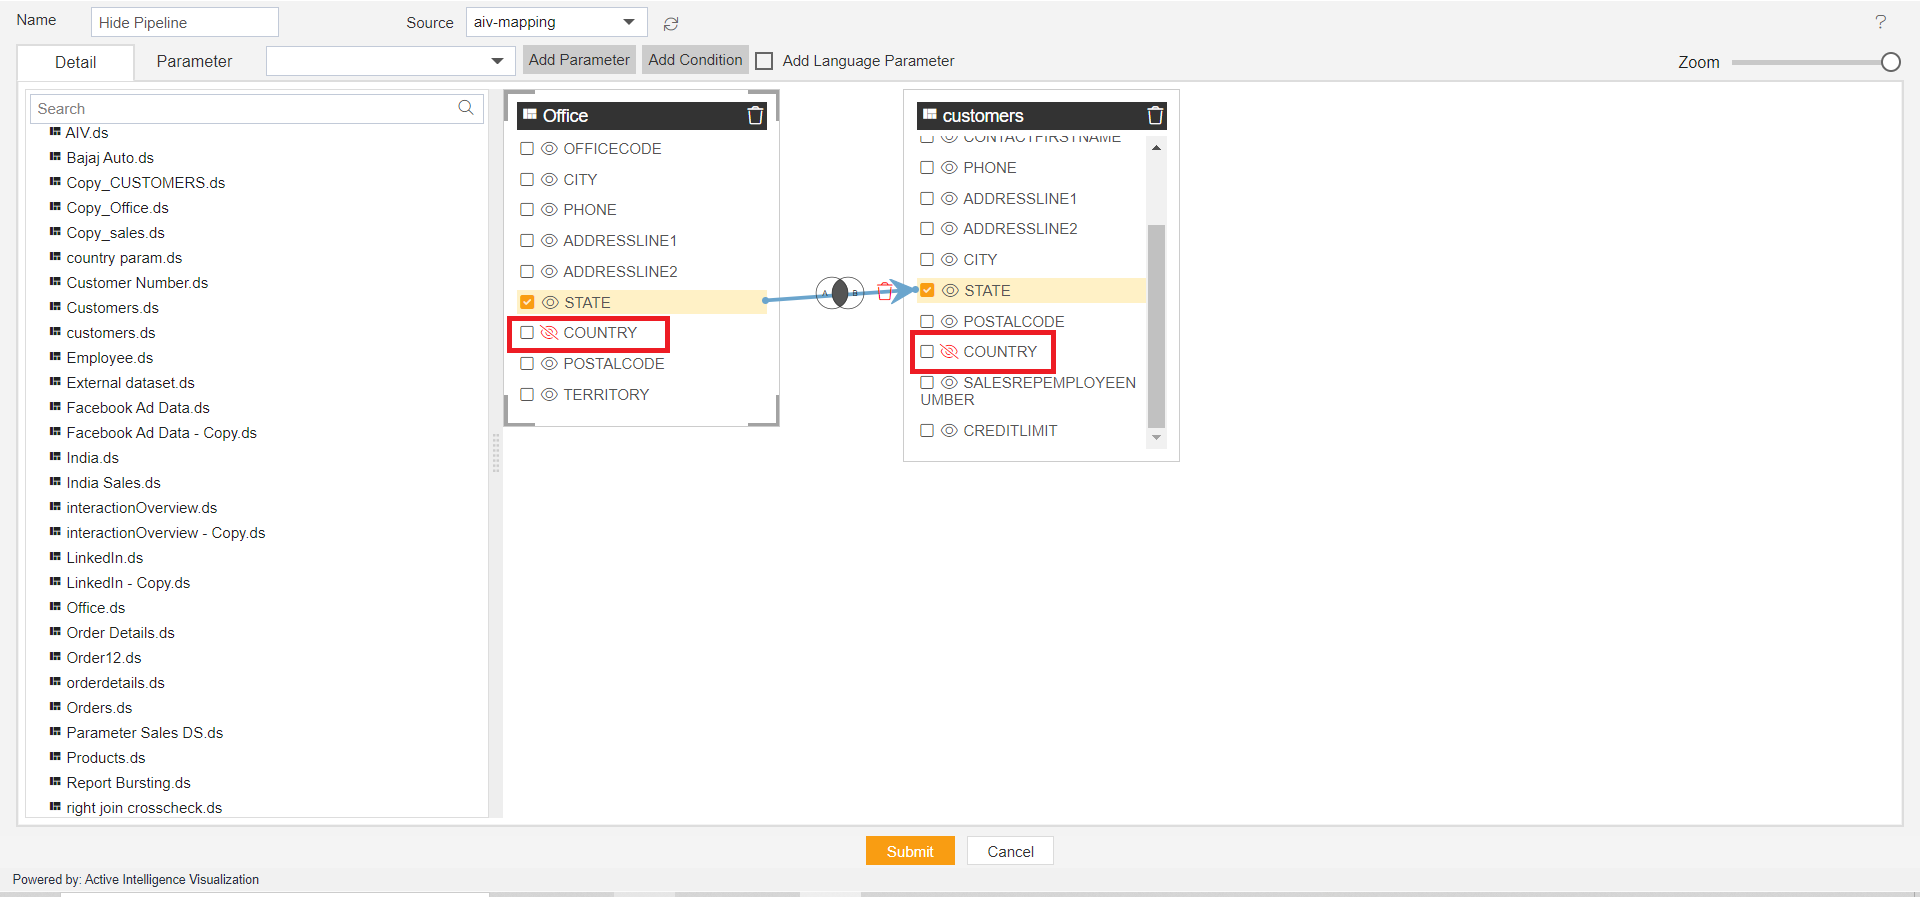The height and width of the screenshot is (897, 1920).
Task: Select interactionOverview.ds dataset
Action: click(141, 508)
